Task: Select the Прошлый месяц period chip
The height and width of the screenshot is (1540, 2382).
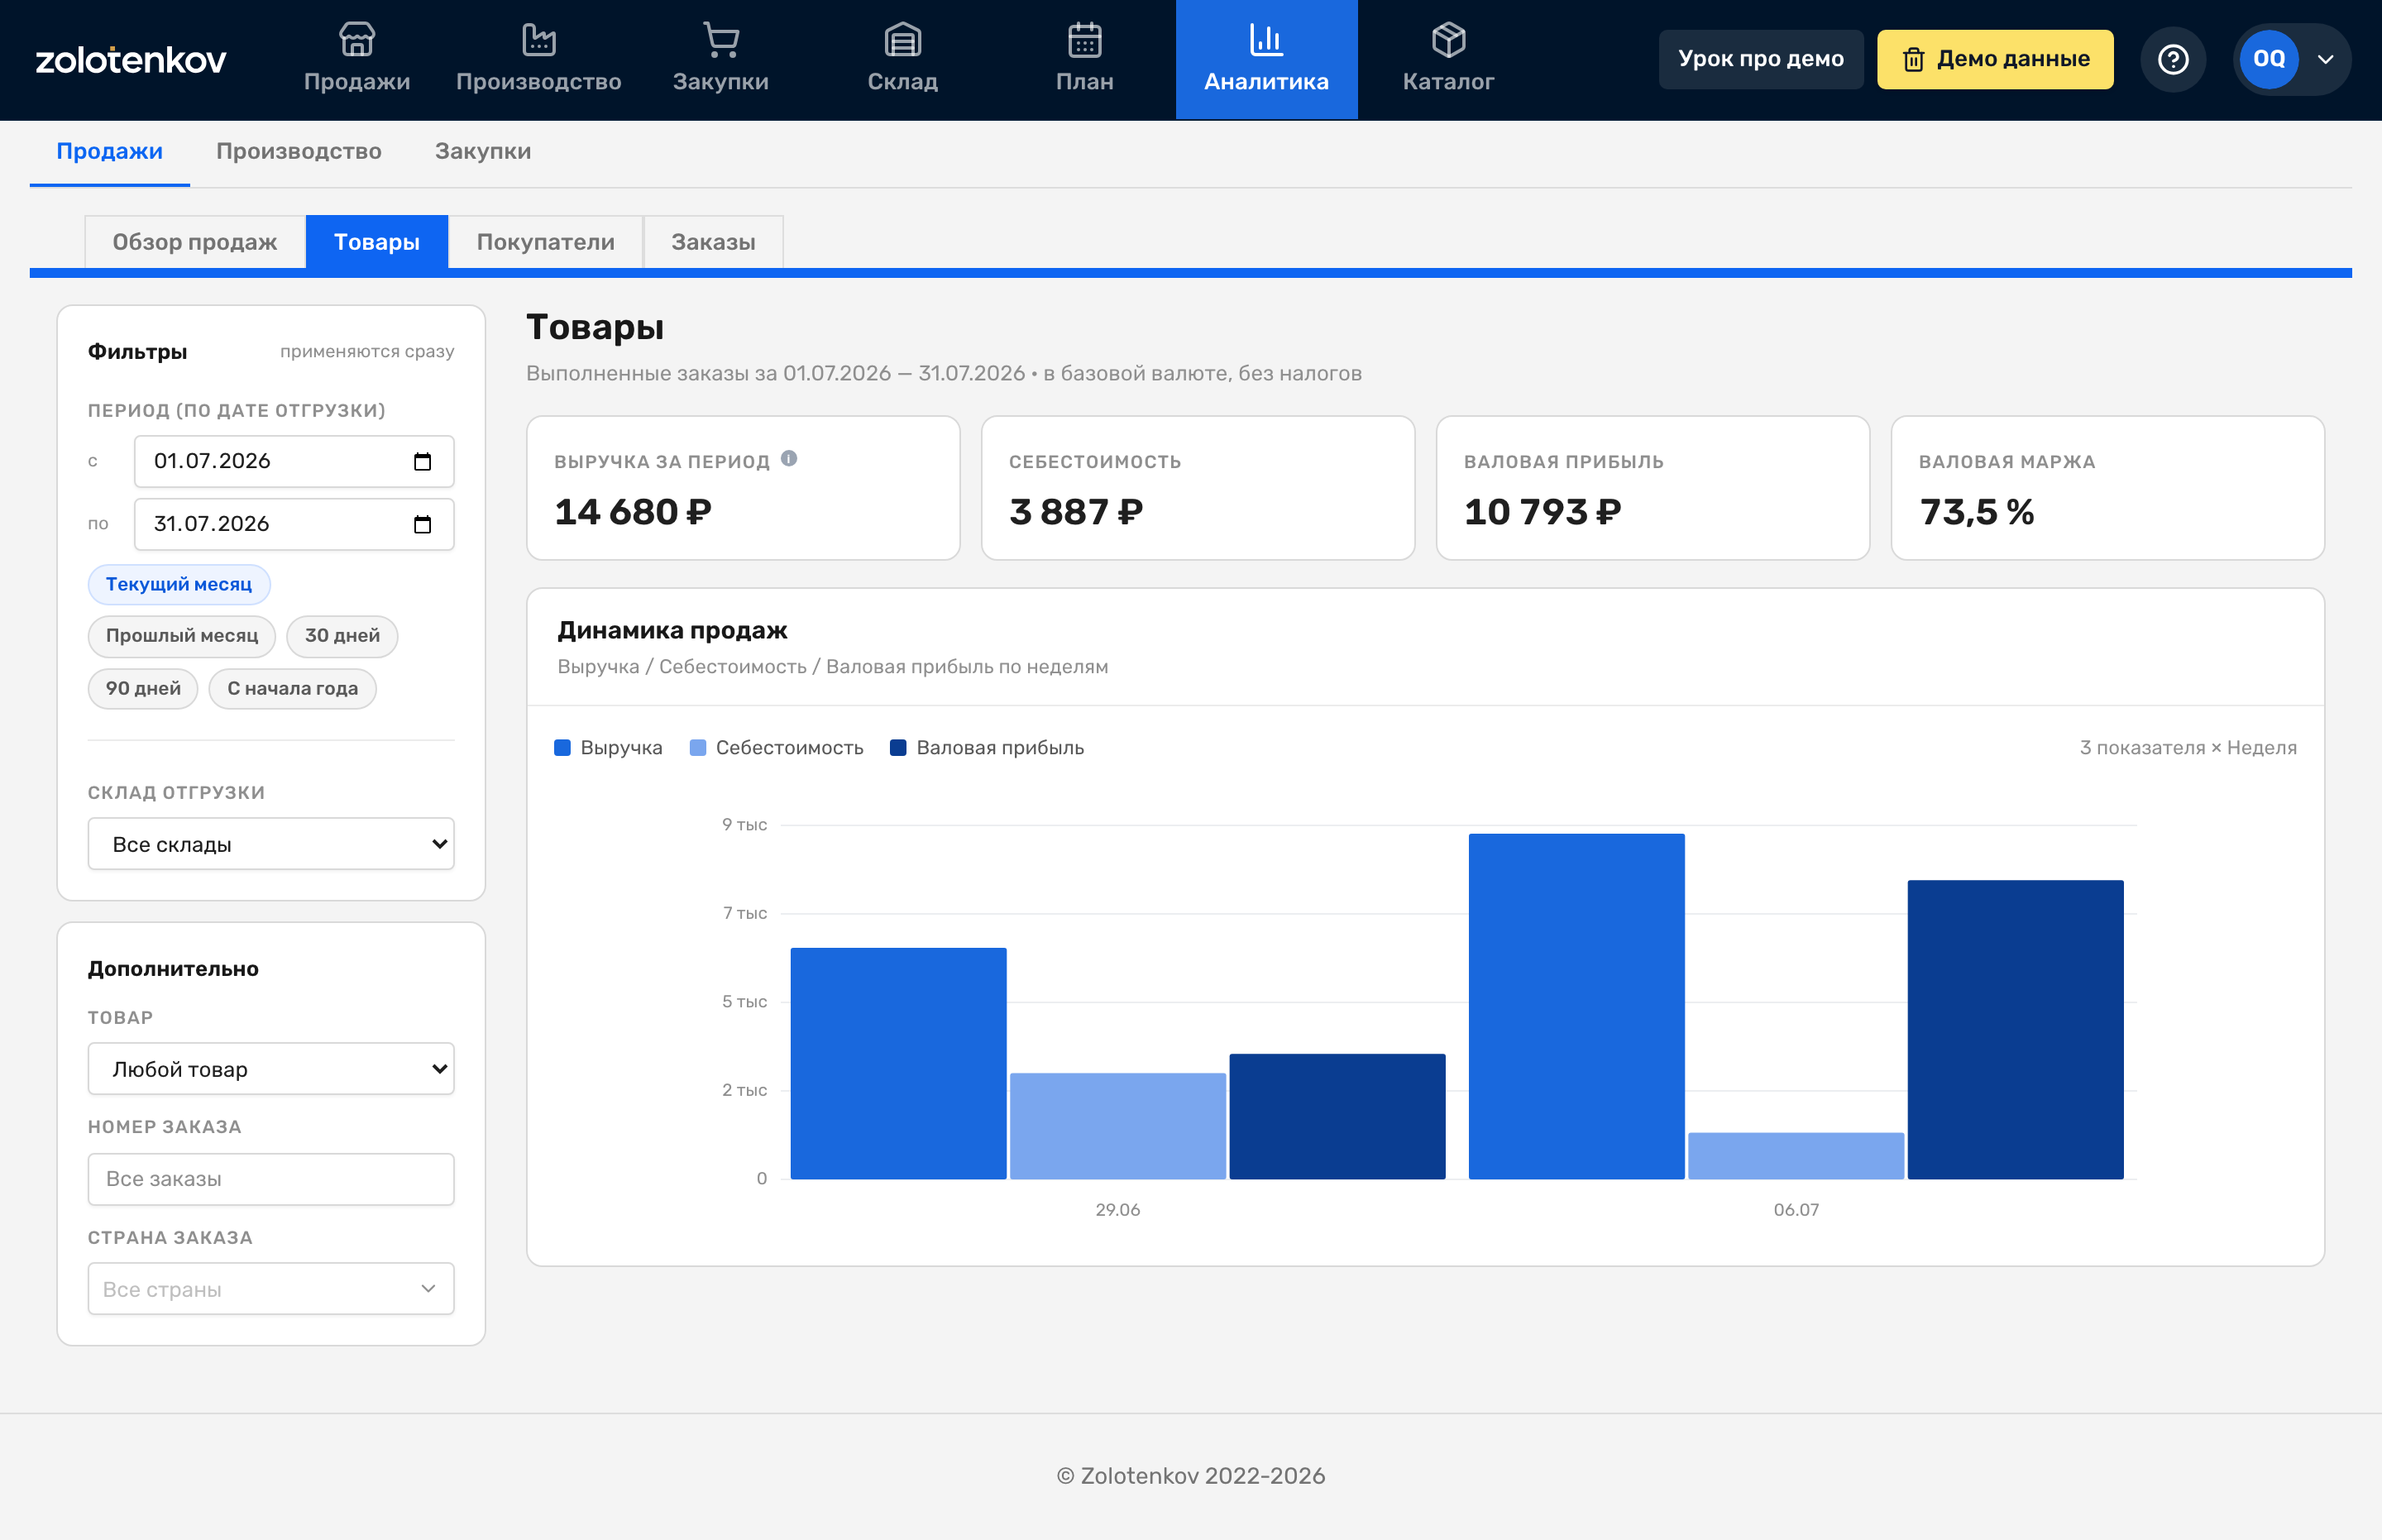Action: click(182, 636)
